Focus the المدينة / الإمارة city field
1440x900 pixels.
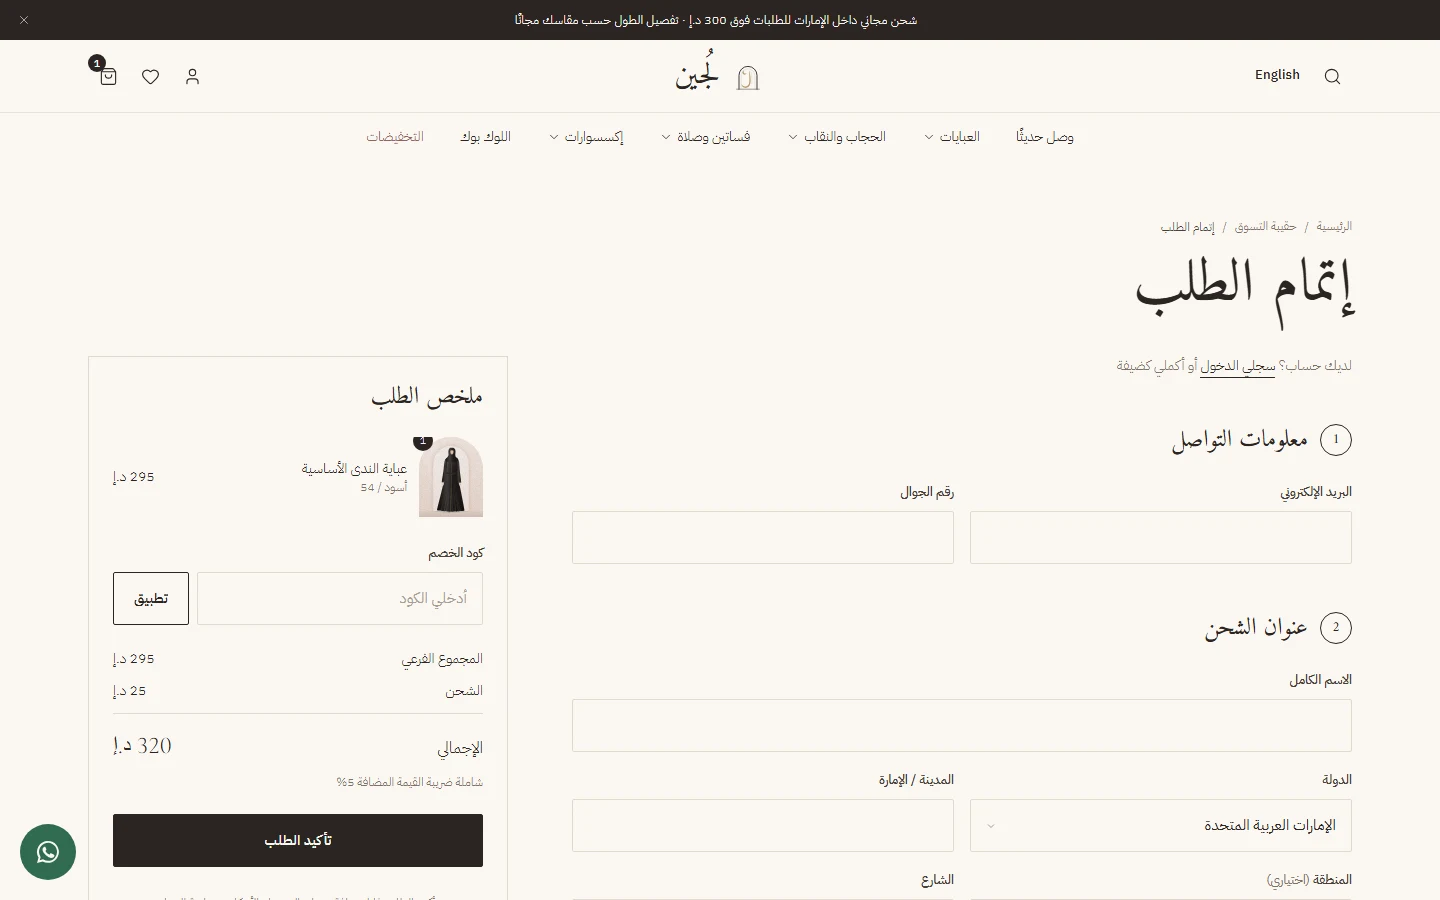[x=763, y=826]
